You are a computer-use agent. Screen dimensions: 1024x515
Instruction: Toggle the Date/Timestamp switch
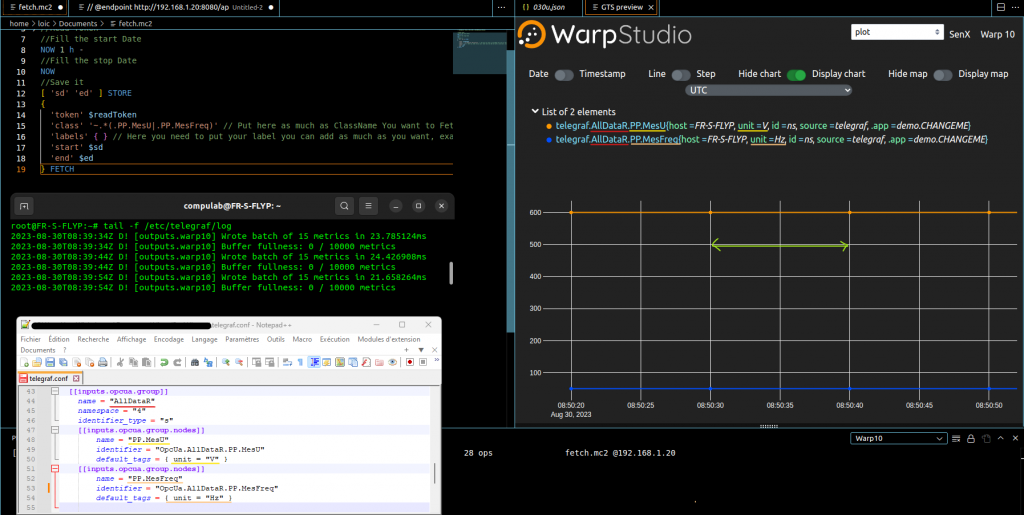coord(564,75)
